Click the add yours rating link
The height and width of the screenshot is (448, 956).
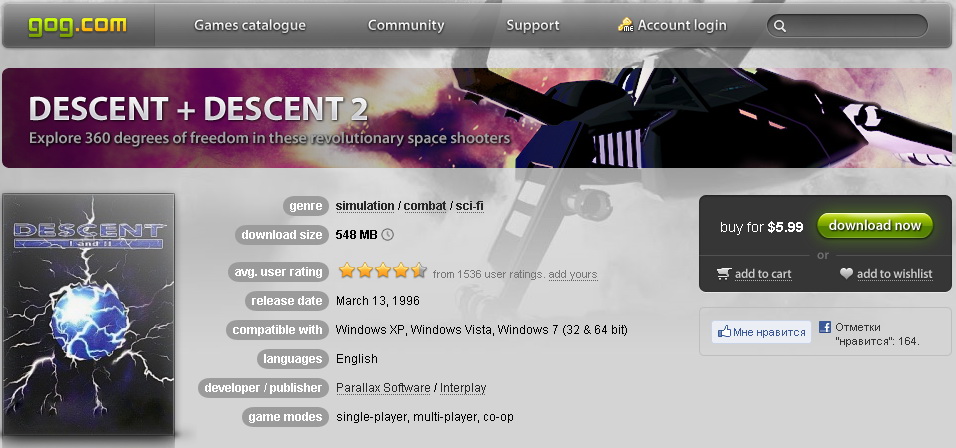tap(573, 274)
